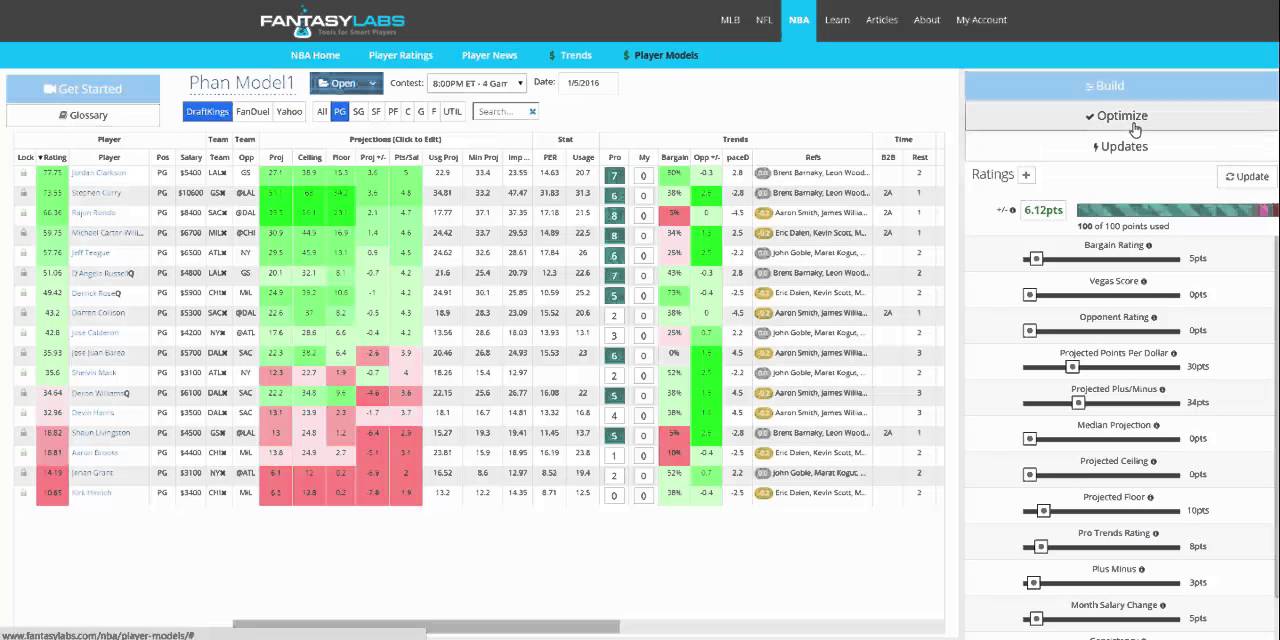The image size is (1280, 640).
Task: Expand the Contest selection dropdown
Action: (477, 83)
